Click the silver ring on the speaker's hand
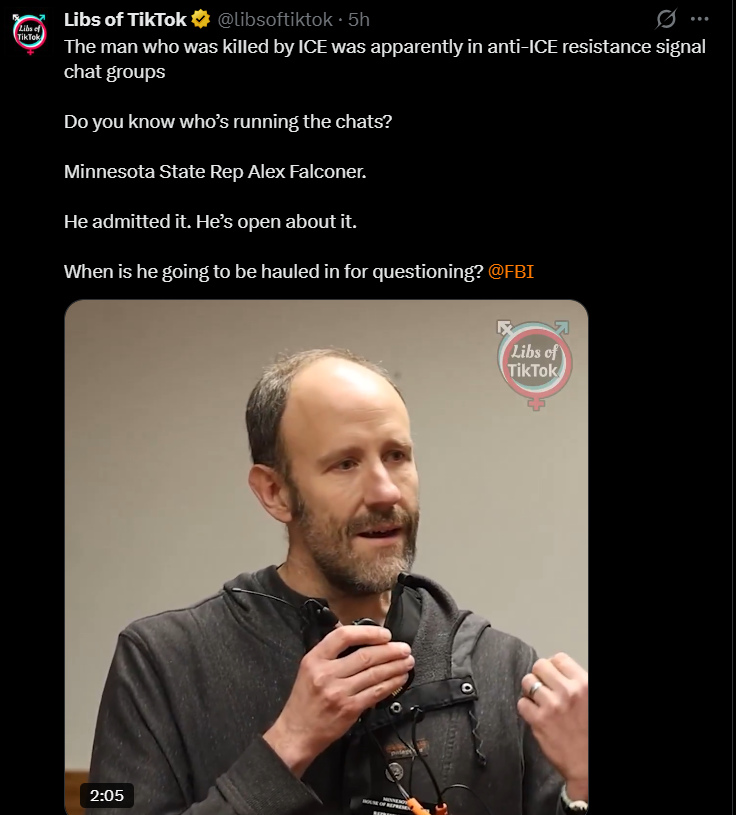This screenshot has height=815, width=736. pyautogui.click(x=535, y=690)
